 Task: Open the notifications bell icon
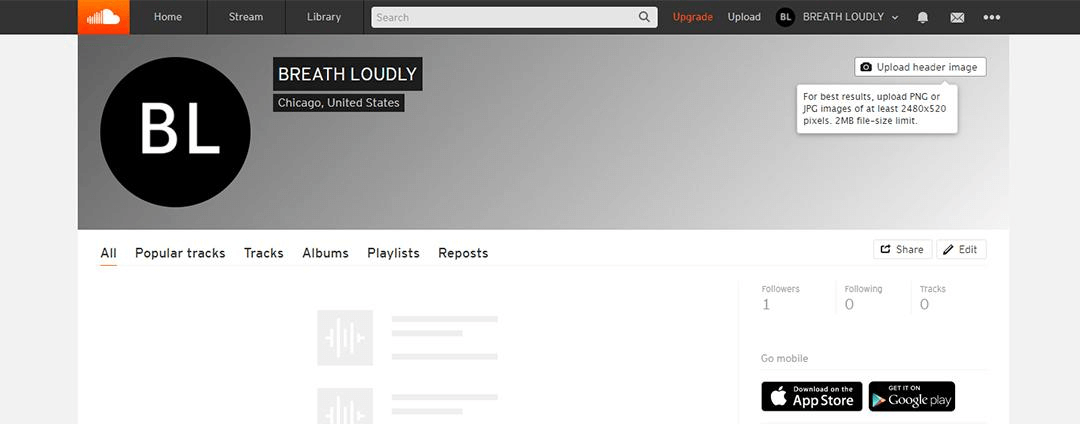tap(922, 17)
